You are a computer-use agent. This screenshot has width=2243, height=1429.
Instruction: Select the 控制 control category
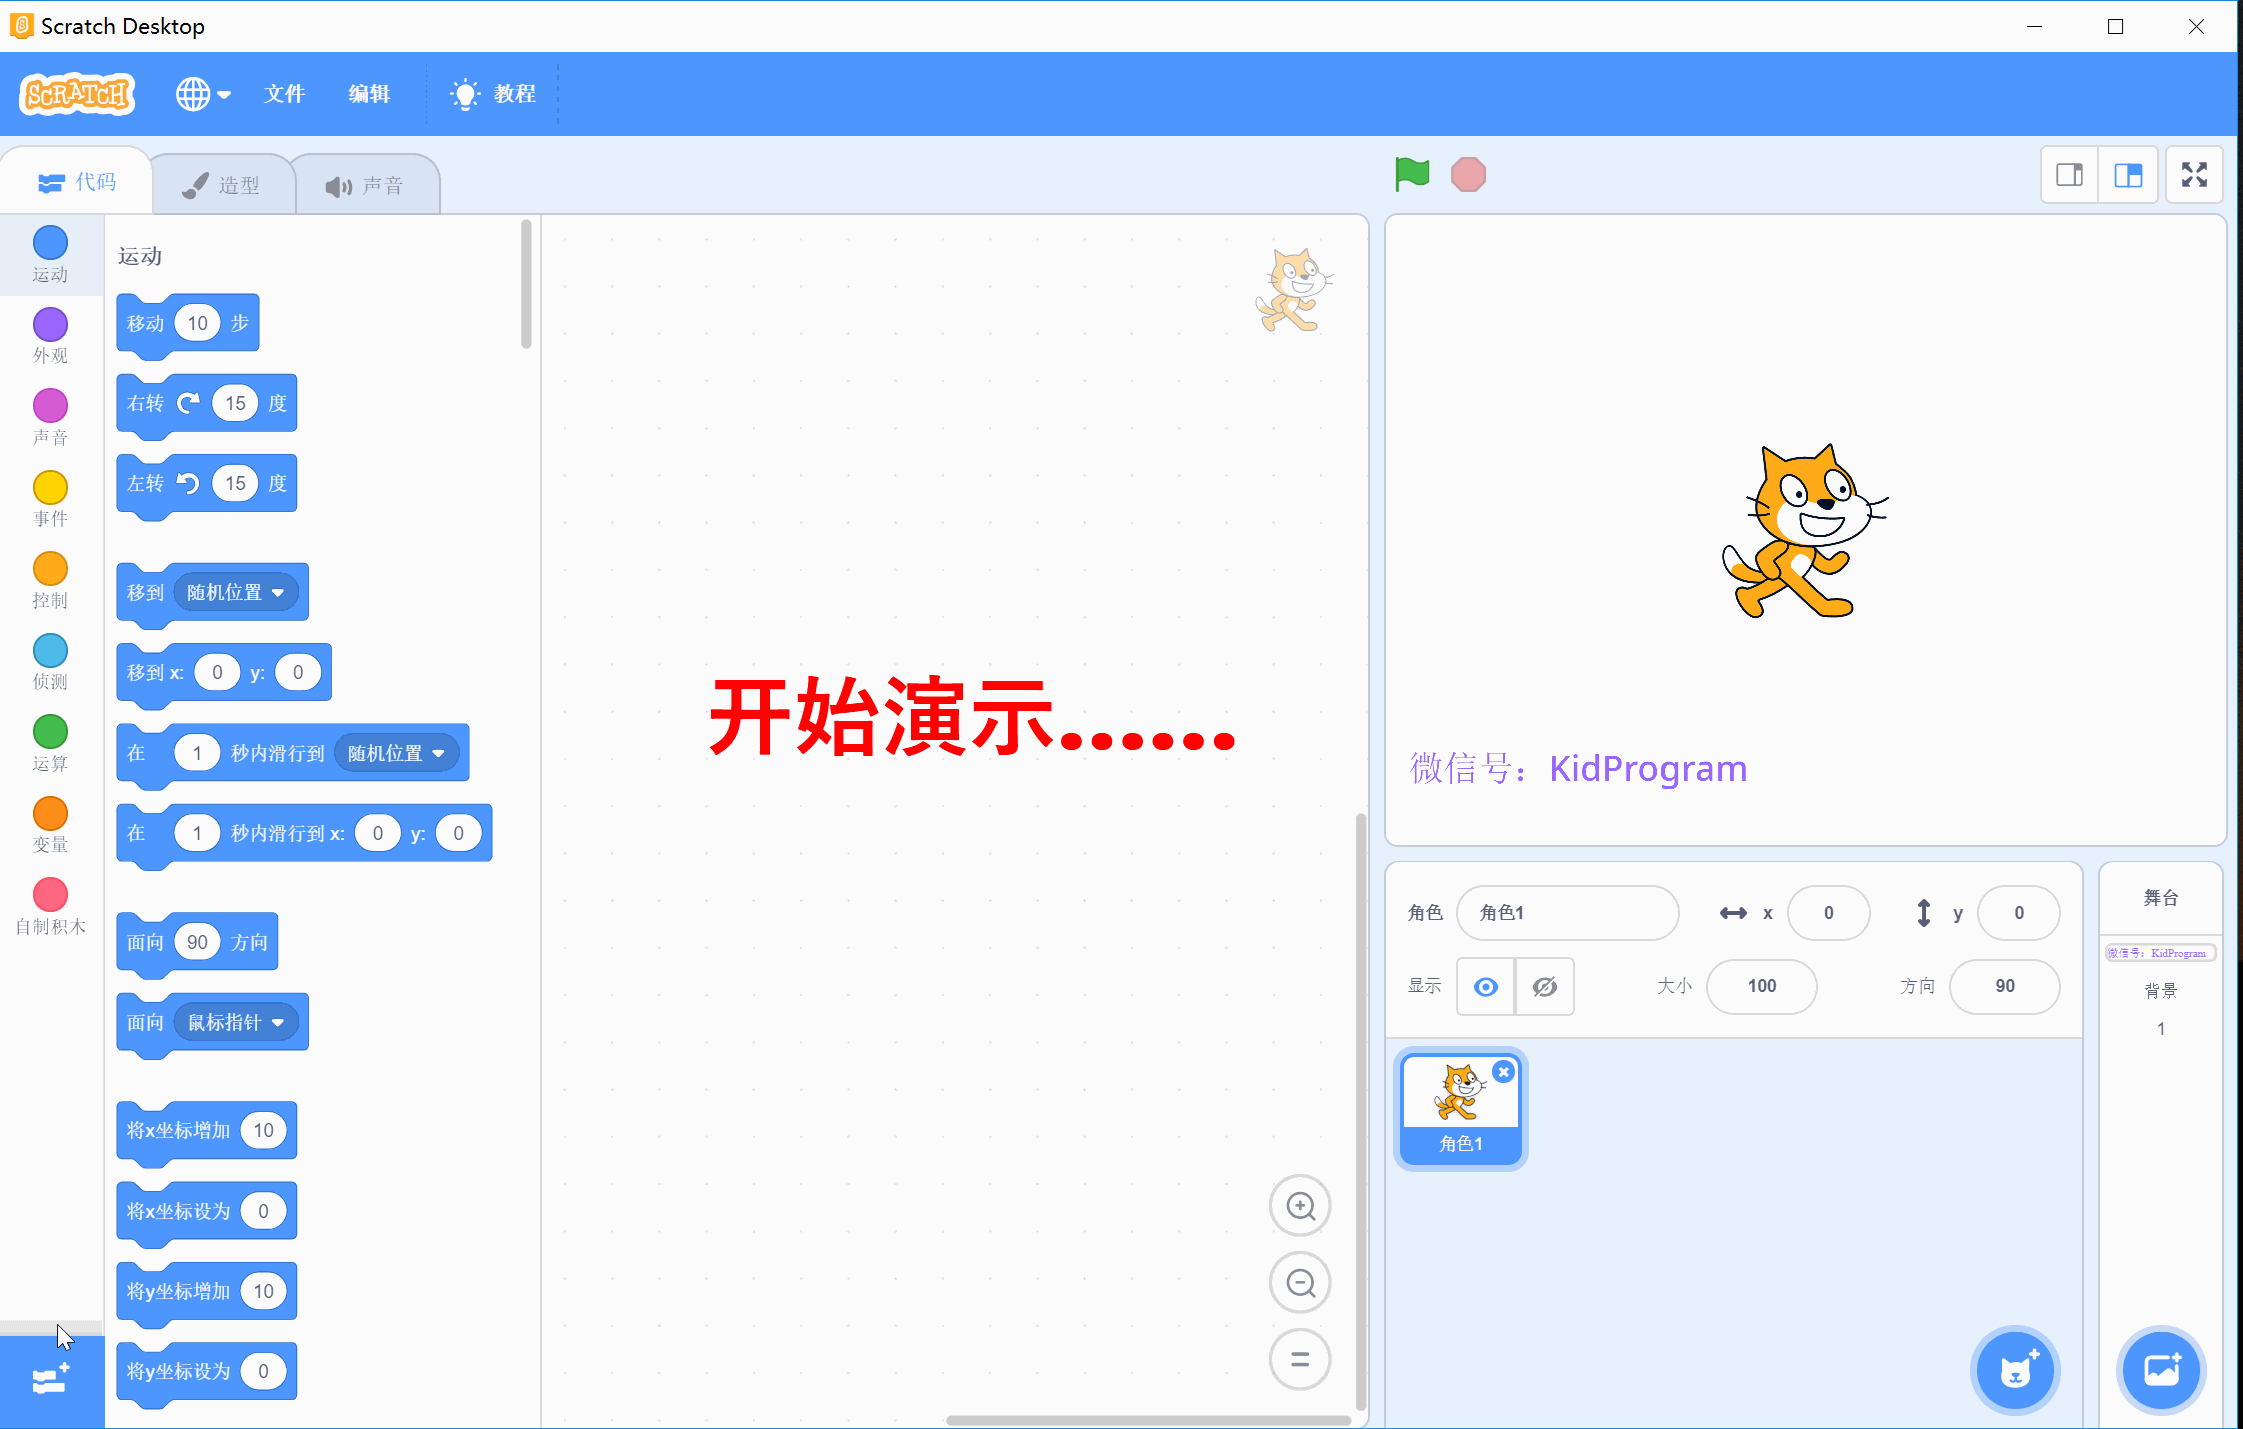(50, 581)
